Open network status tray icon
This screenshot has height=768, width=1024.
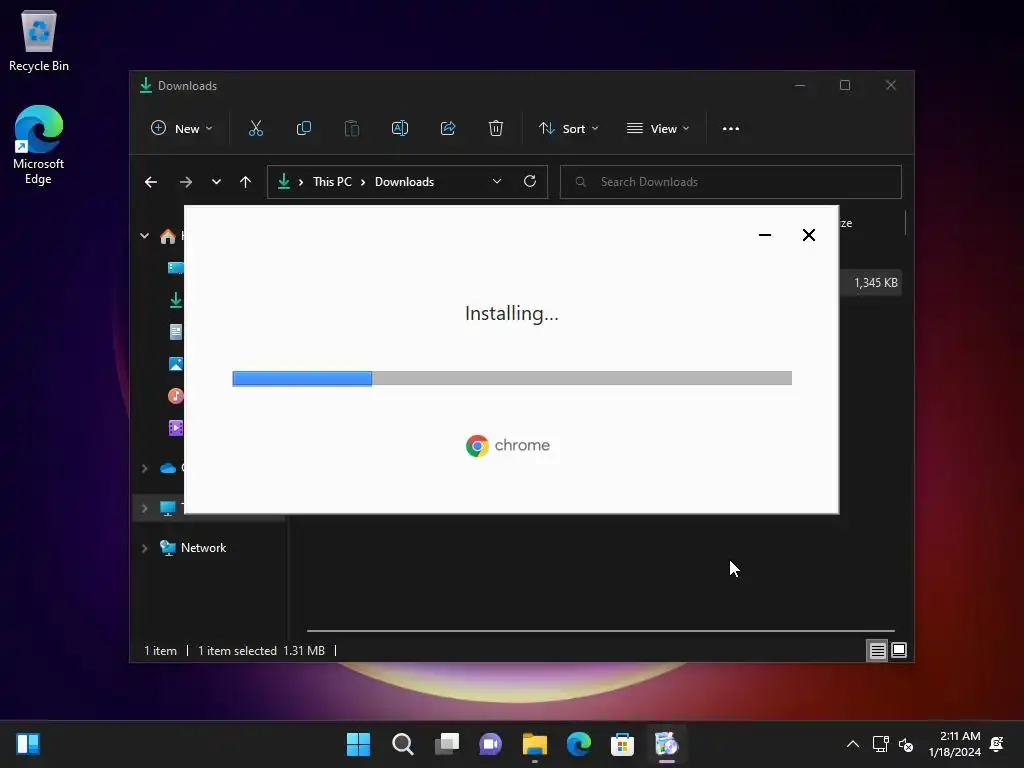pyautogui.click(x=880, y=744)
